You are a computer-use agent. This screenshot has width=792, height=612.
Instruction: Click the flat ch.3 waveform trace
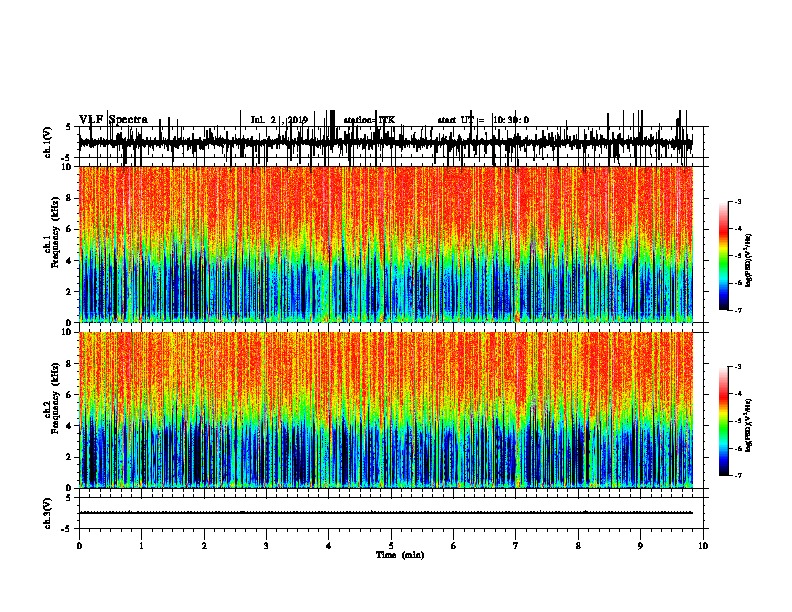pyautogui.click(x=386, y=513)
